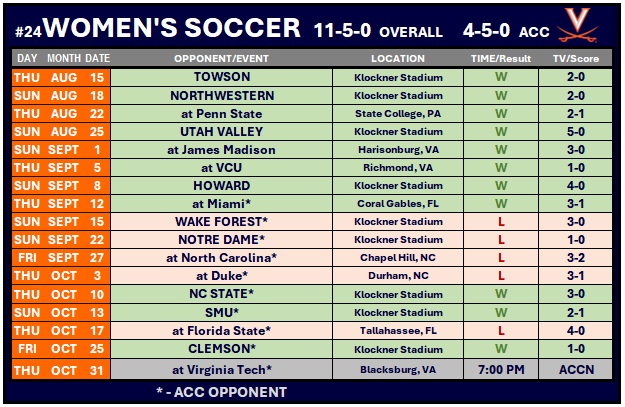Click the CLEMSON* opponent cell
This screenshot has height=407, width=625.
[220, 349]
